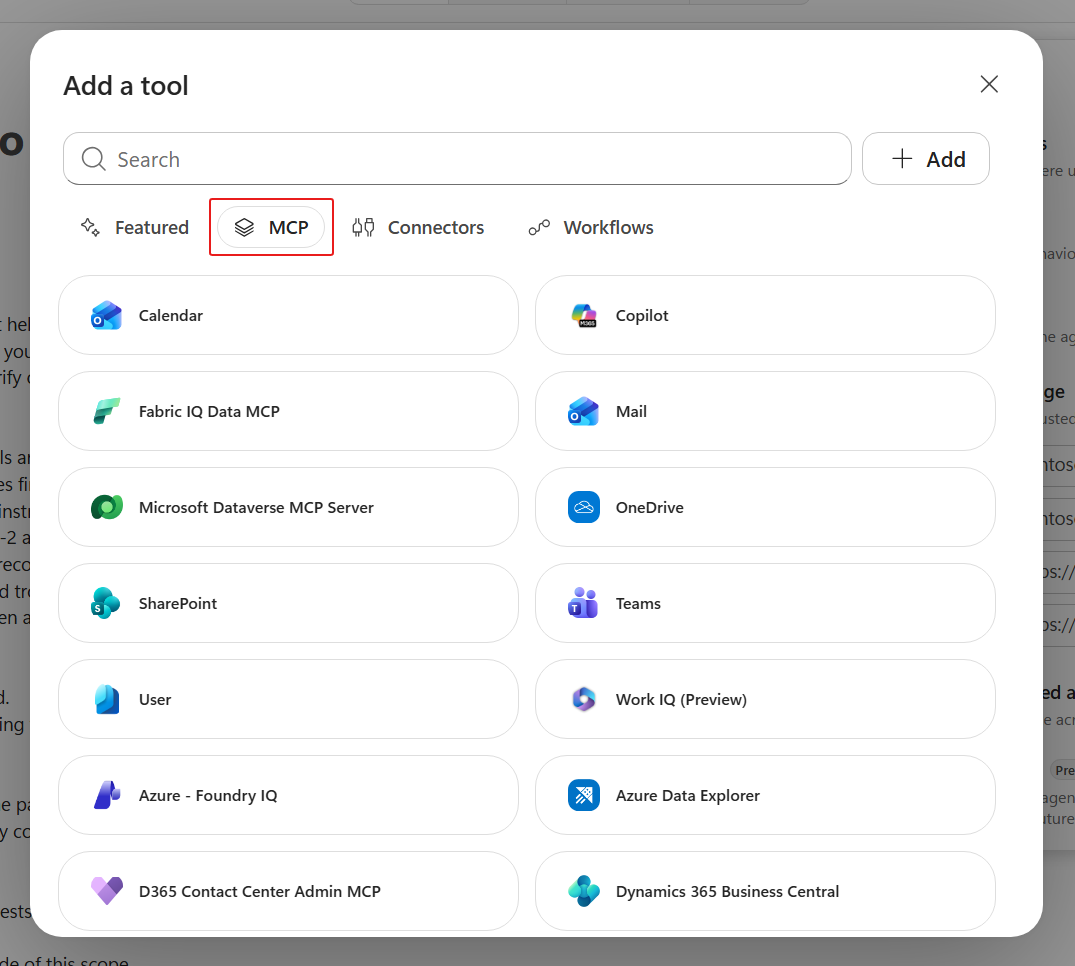This screenshot has height=966, width=1075.
Task: Click the Mail Outlook icon
Action: [583, 411]
